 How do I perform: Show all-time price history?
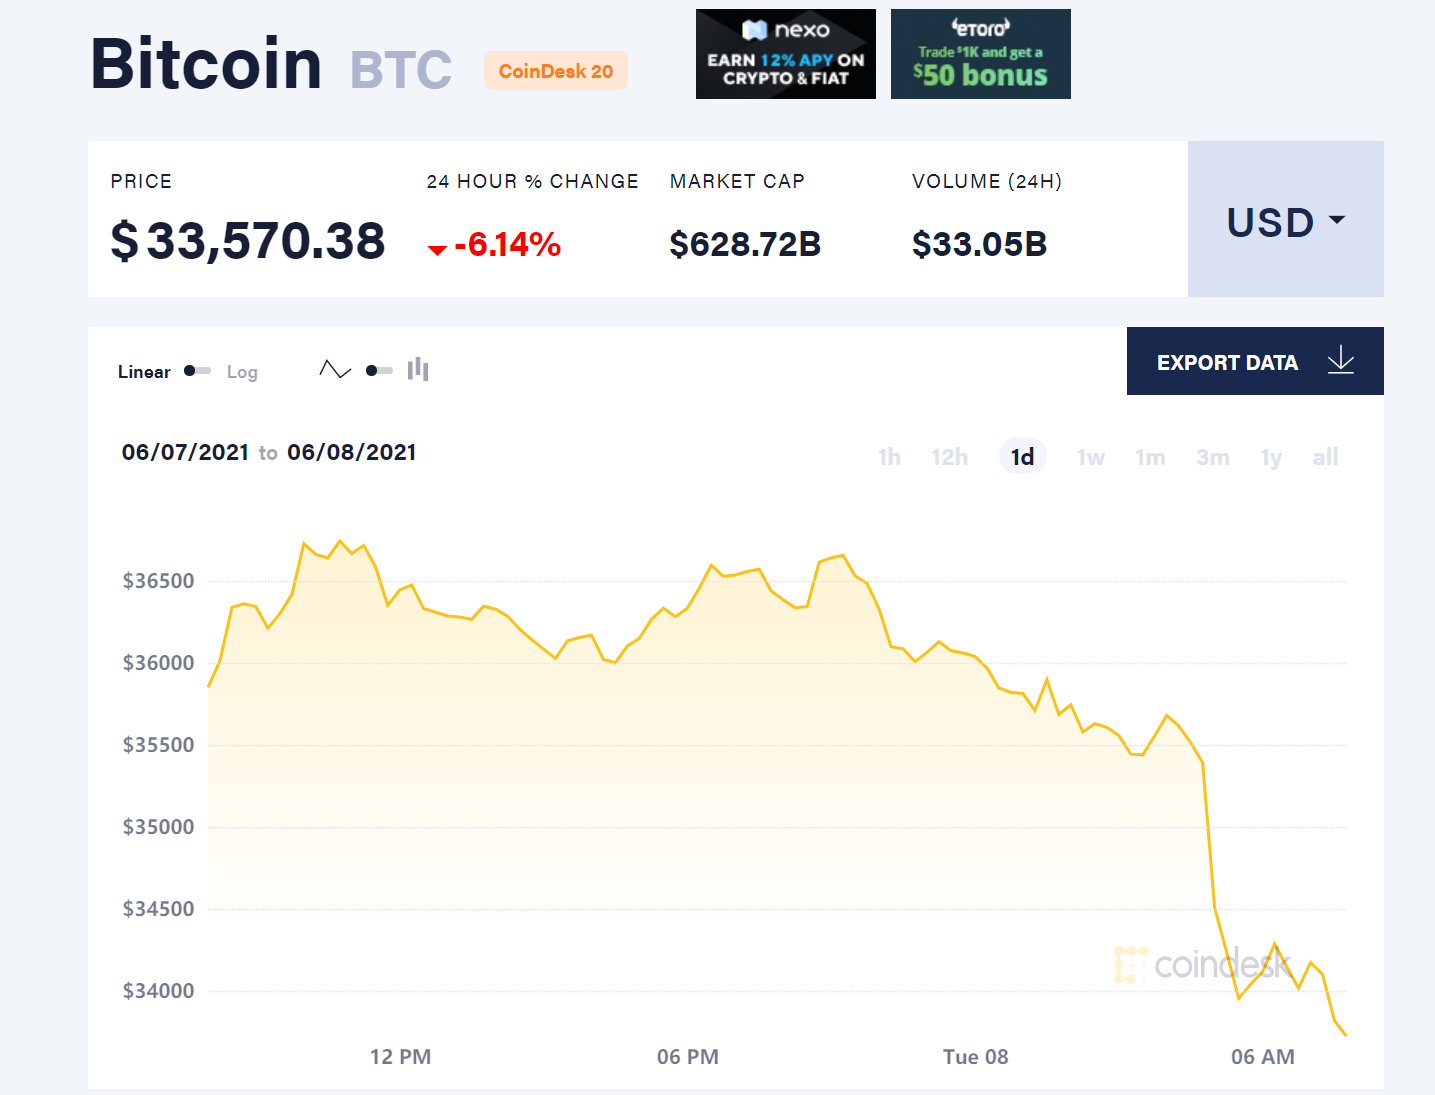pyautogui.click(x=1325, y=457)
